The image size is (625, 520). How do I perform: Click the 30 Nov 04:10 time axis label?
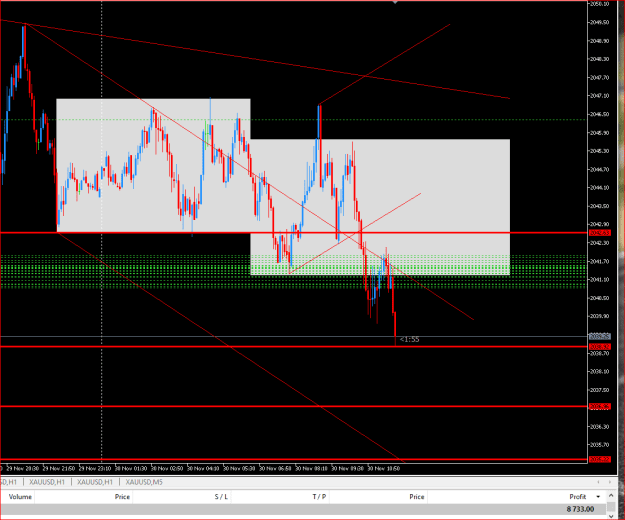203,469
